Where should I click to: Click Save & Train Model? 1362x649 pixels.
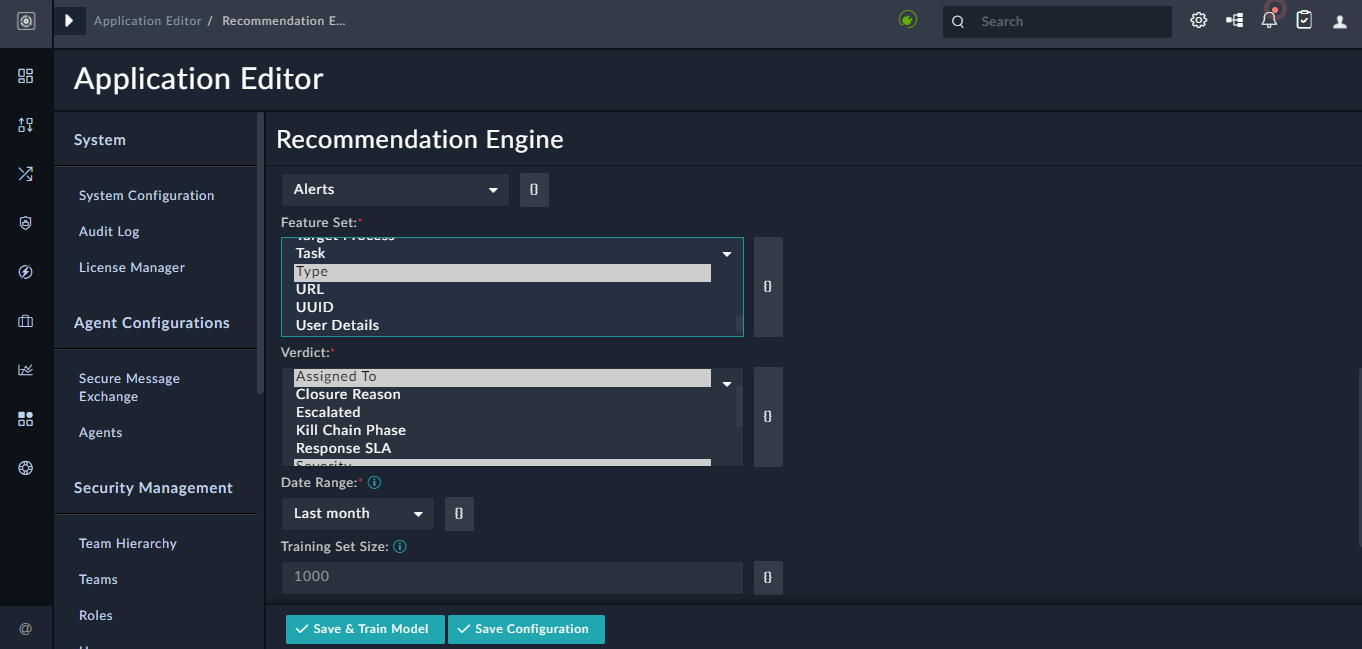coord(364,629)
